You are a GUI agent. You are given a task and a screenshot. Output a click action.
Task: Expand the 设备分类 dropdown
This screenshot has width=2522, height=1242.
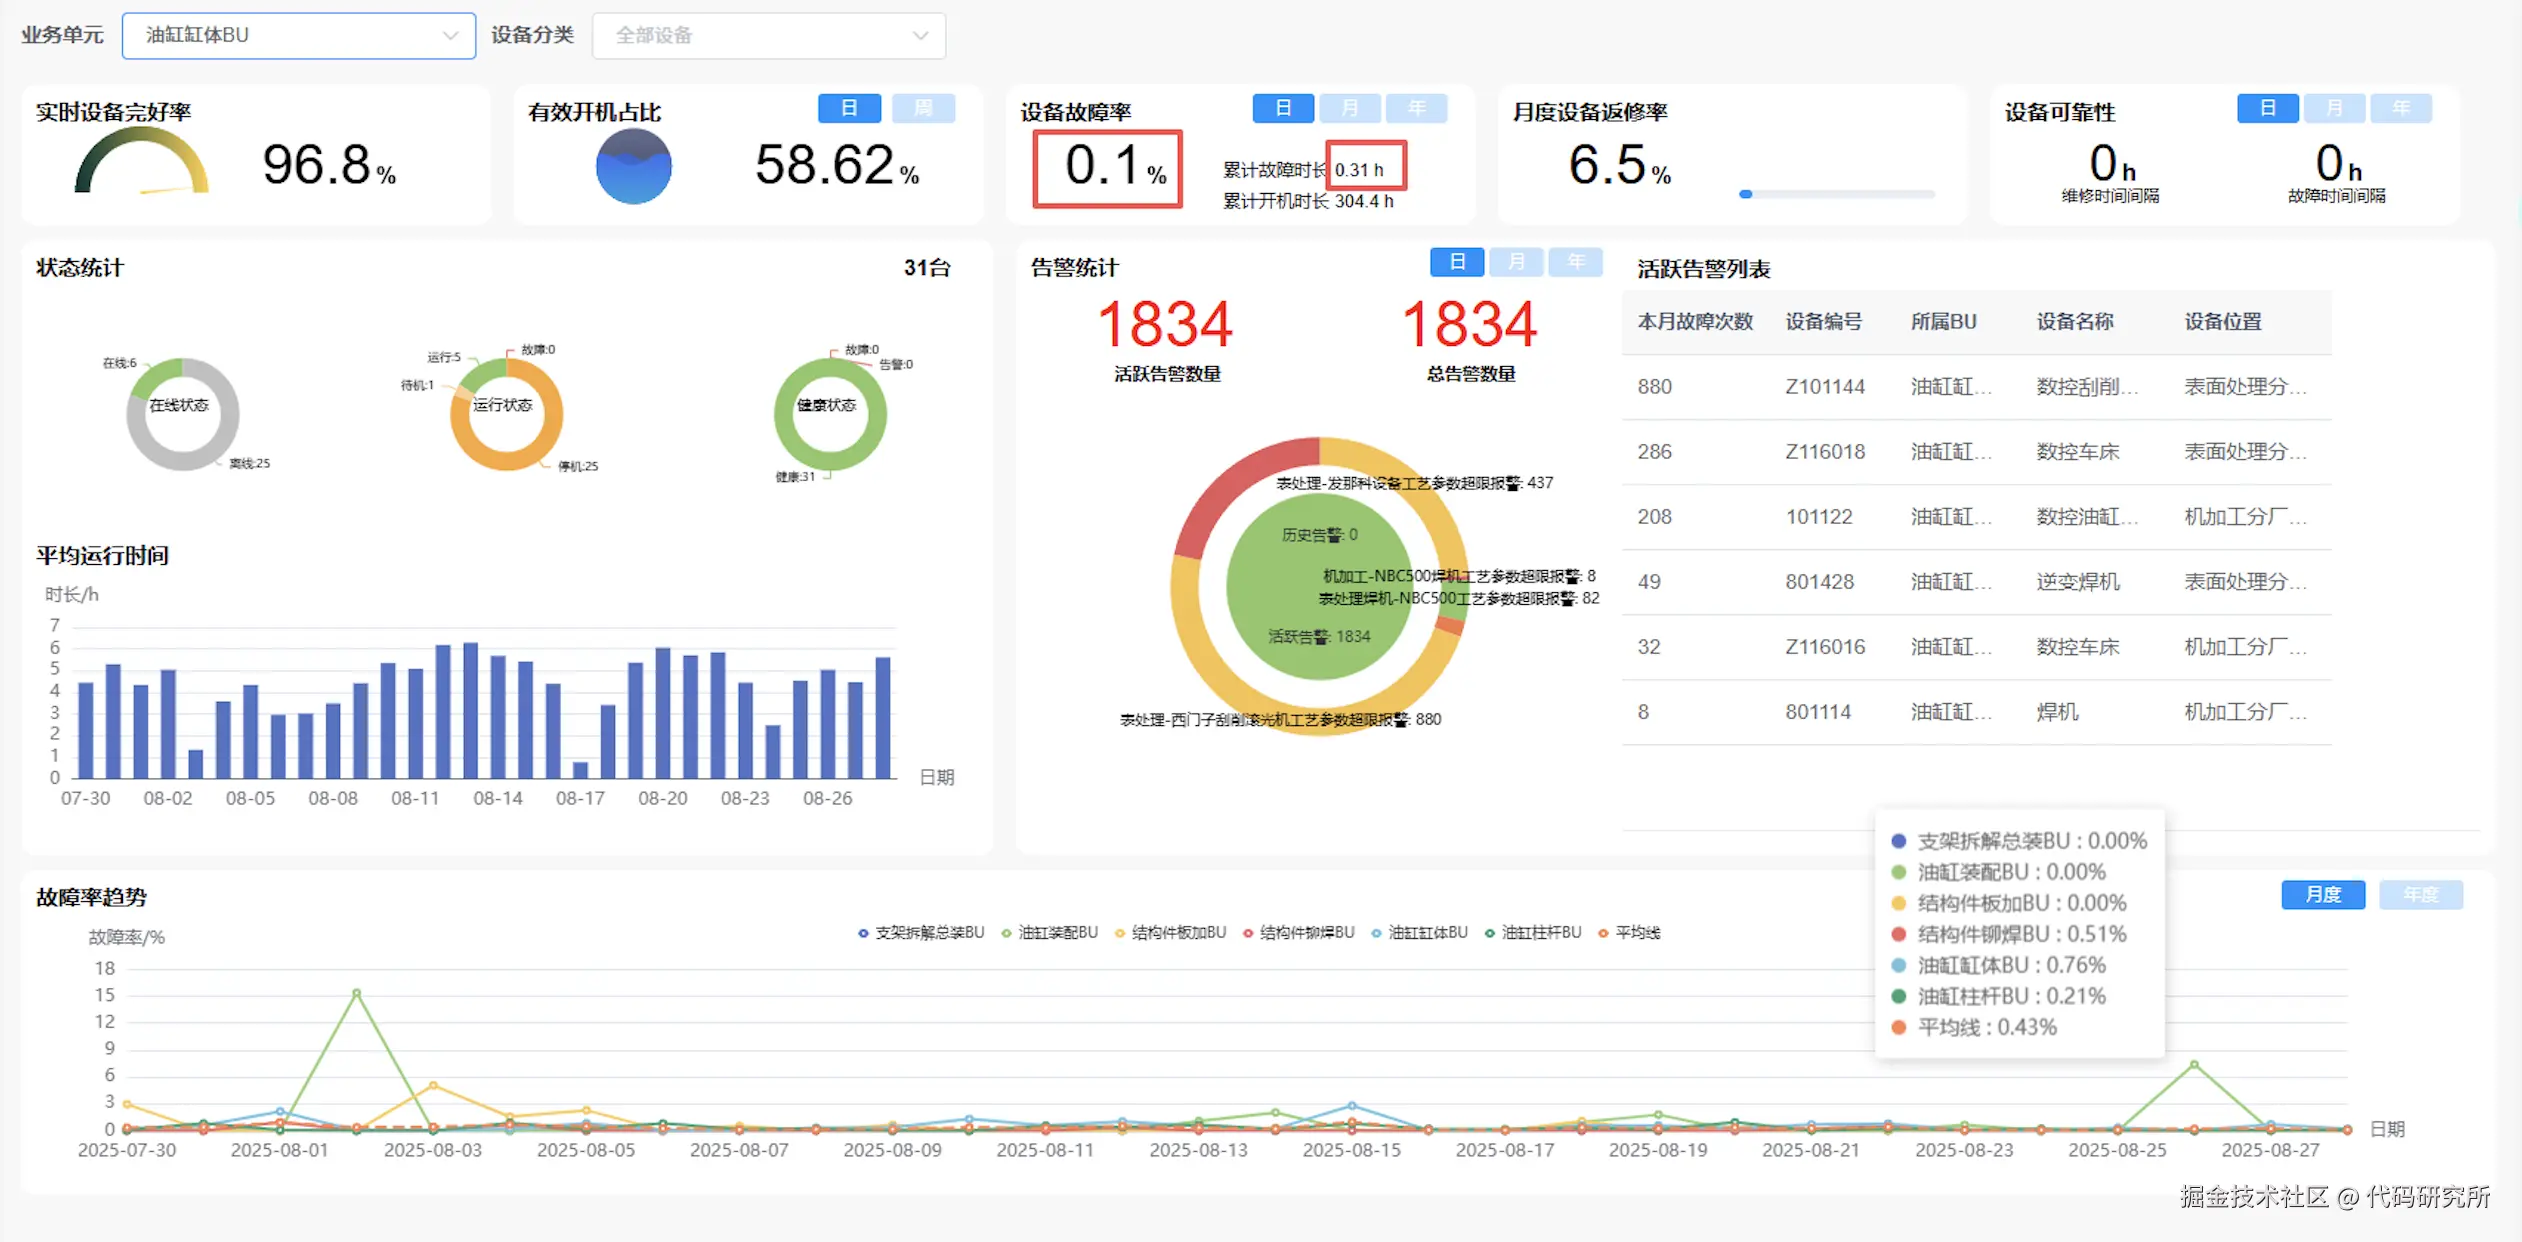pyautogui.click(x=768, y=35)
